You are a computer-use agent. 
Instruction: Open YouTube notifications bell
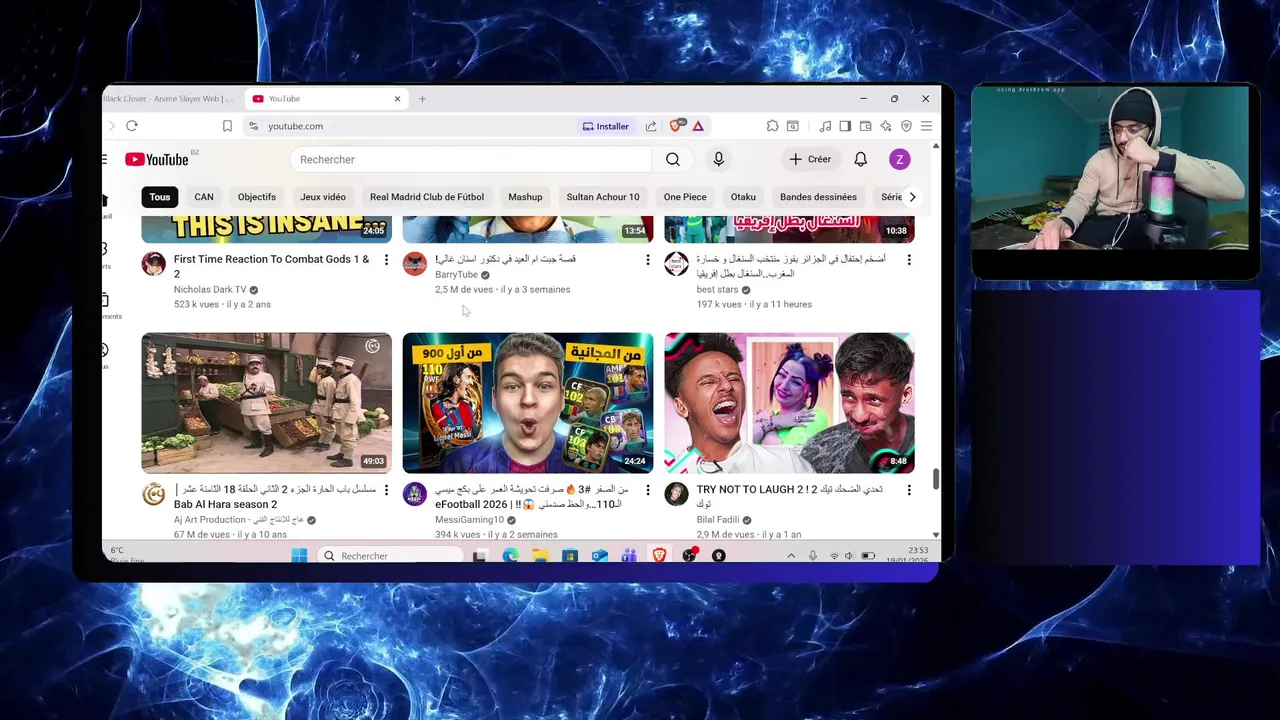click(x=860, y=159)
